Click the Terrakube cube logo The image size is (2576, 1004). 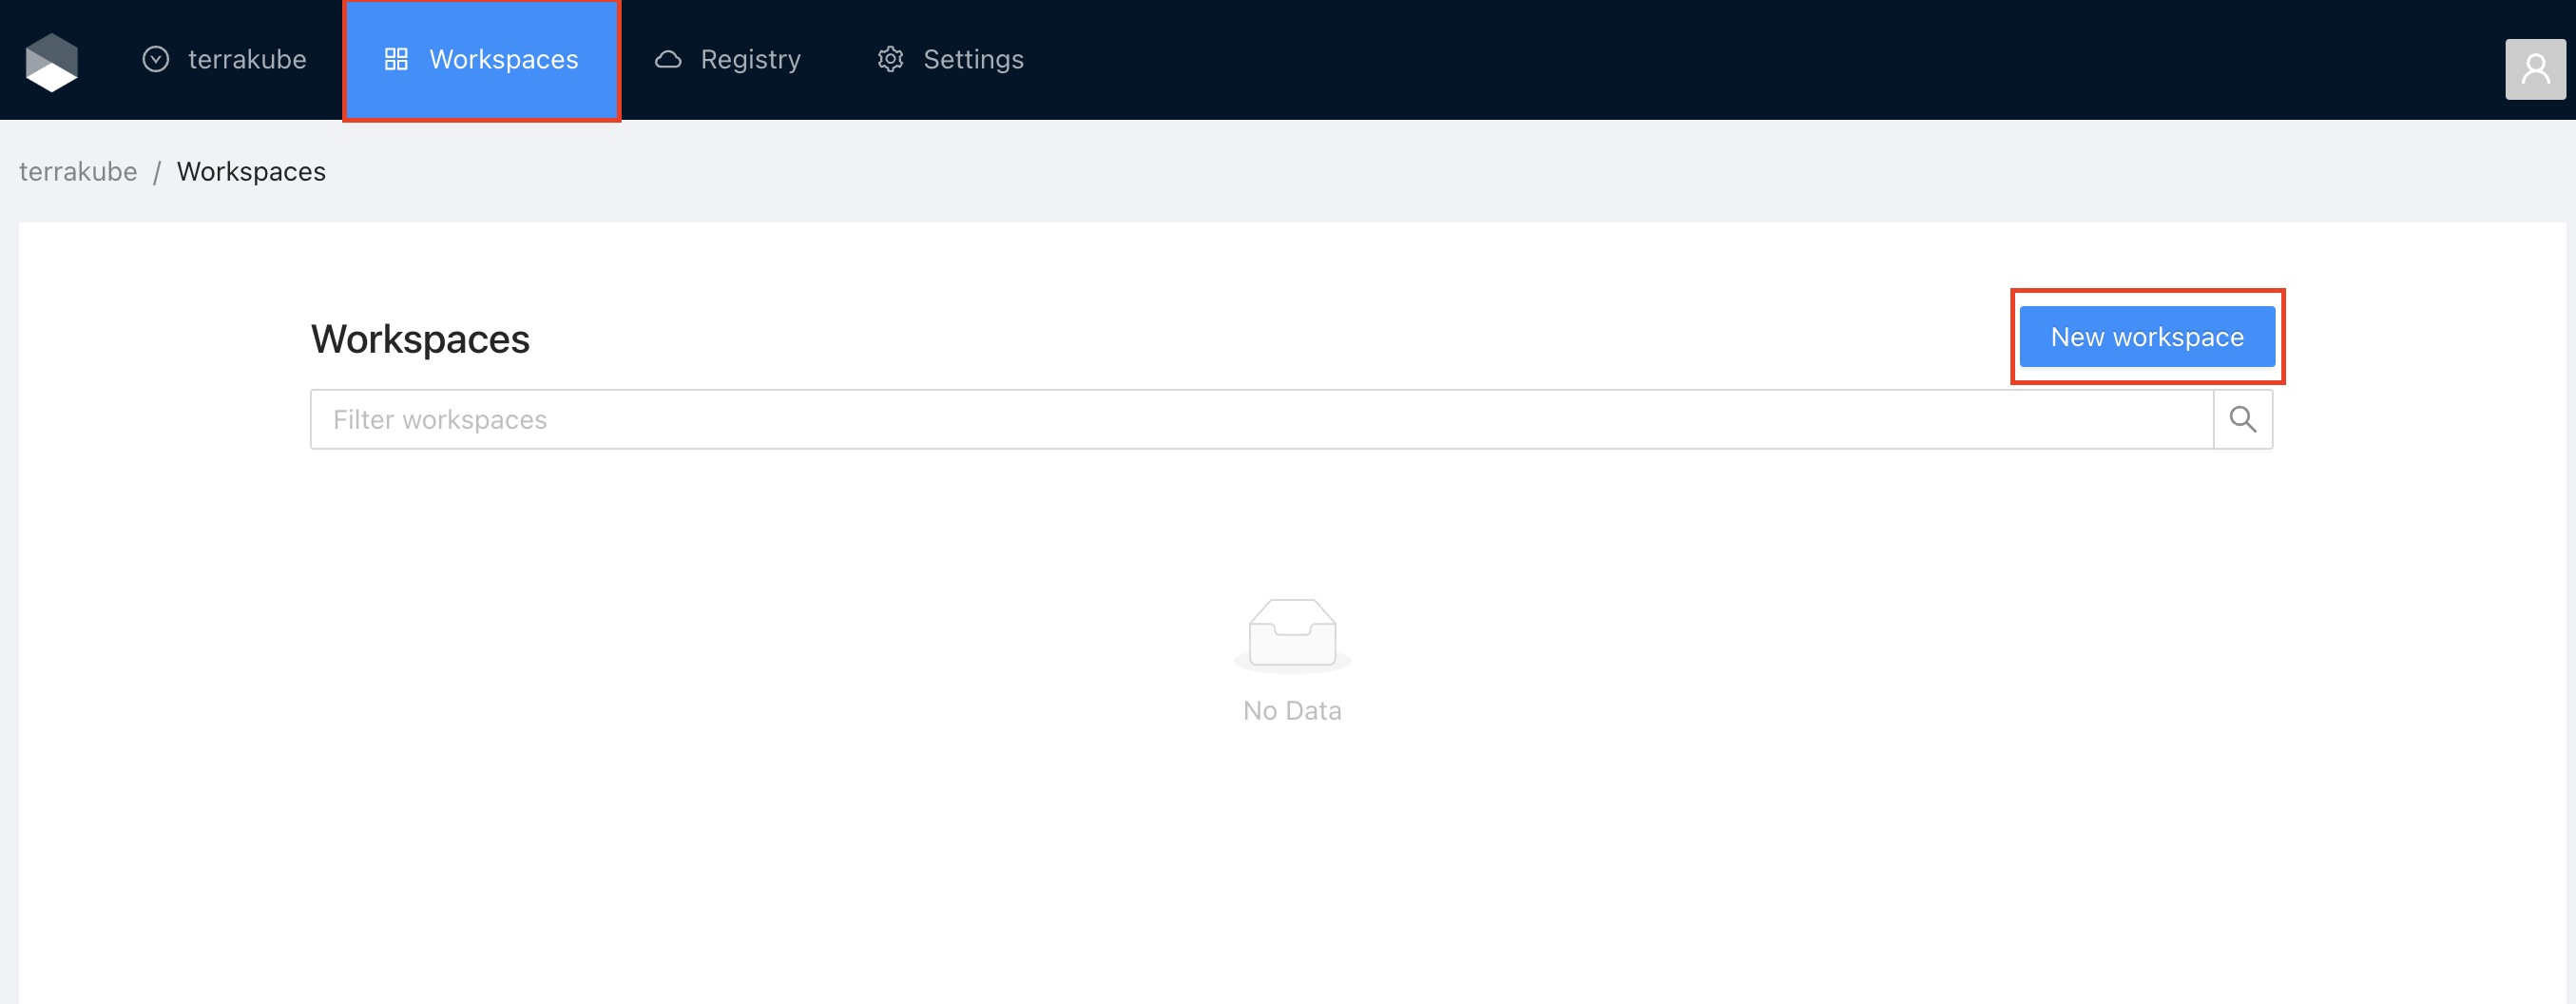(51, 62)
